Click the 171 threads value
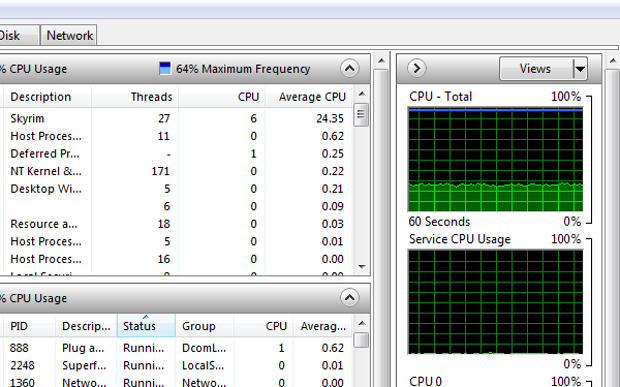 (x=161, y=171)
